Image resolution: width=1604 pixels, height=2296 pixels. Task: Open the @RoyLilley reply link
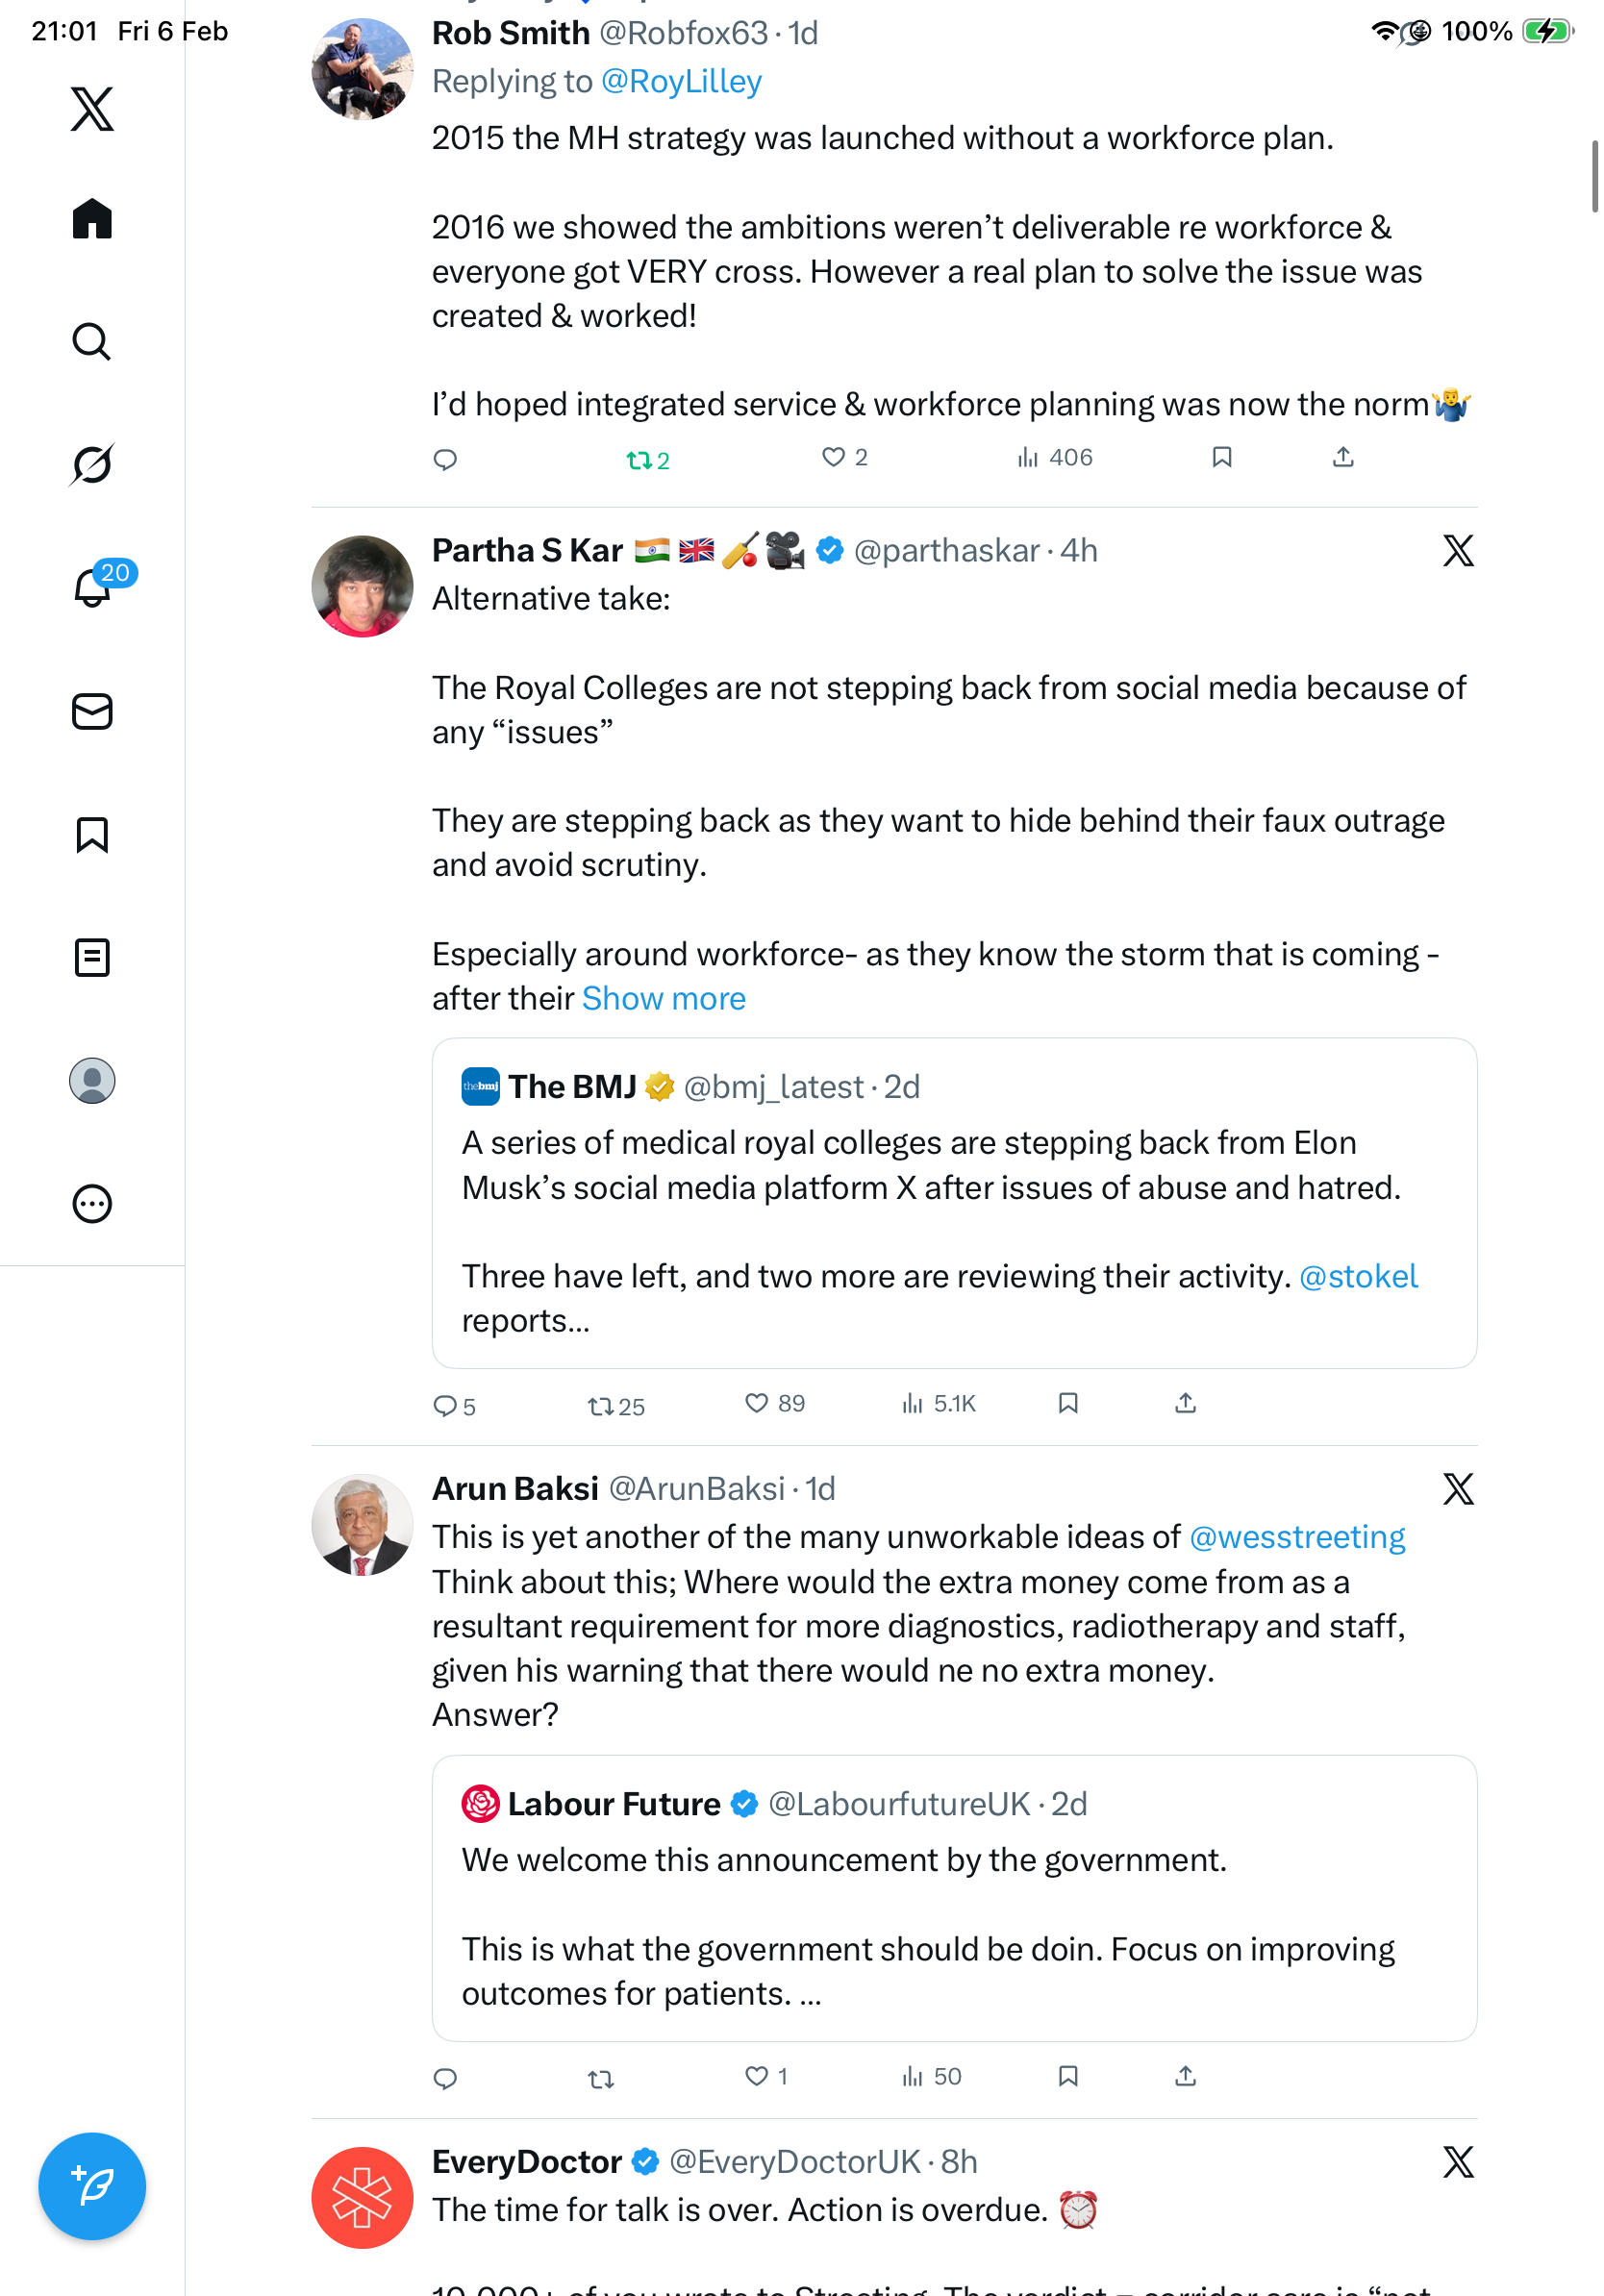[x=681, y=81]
